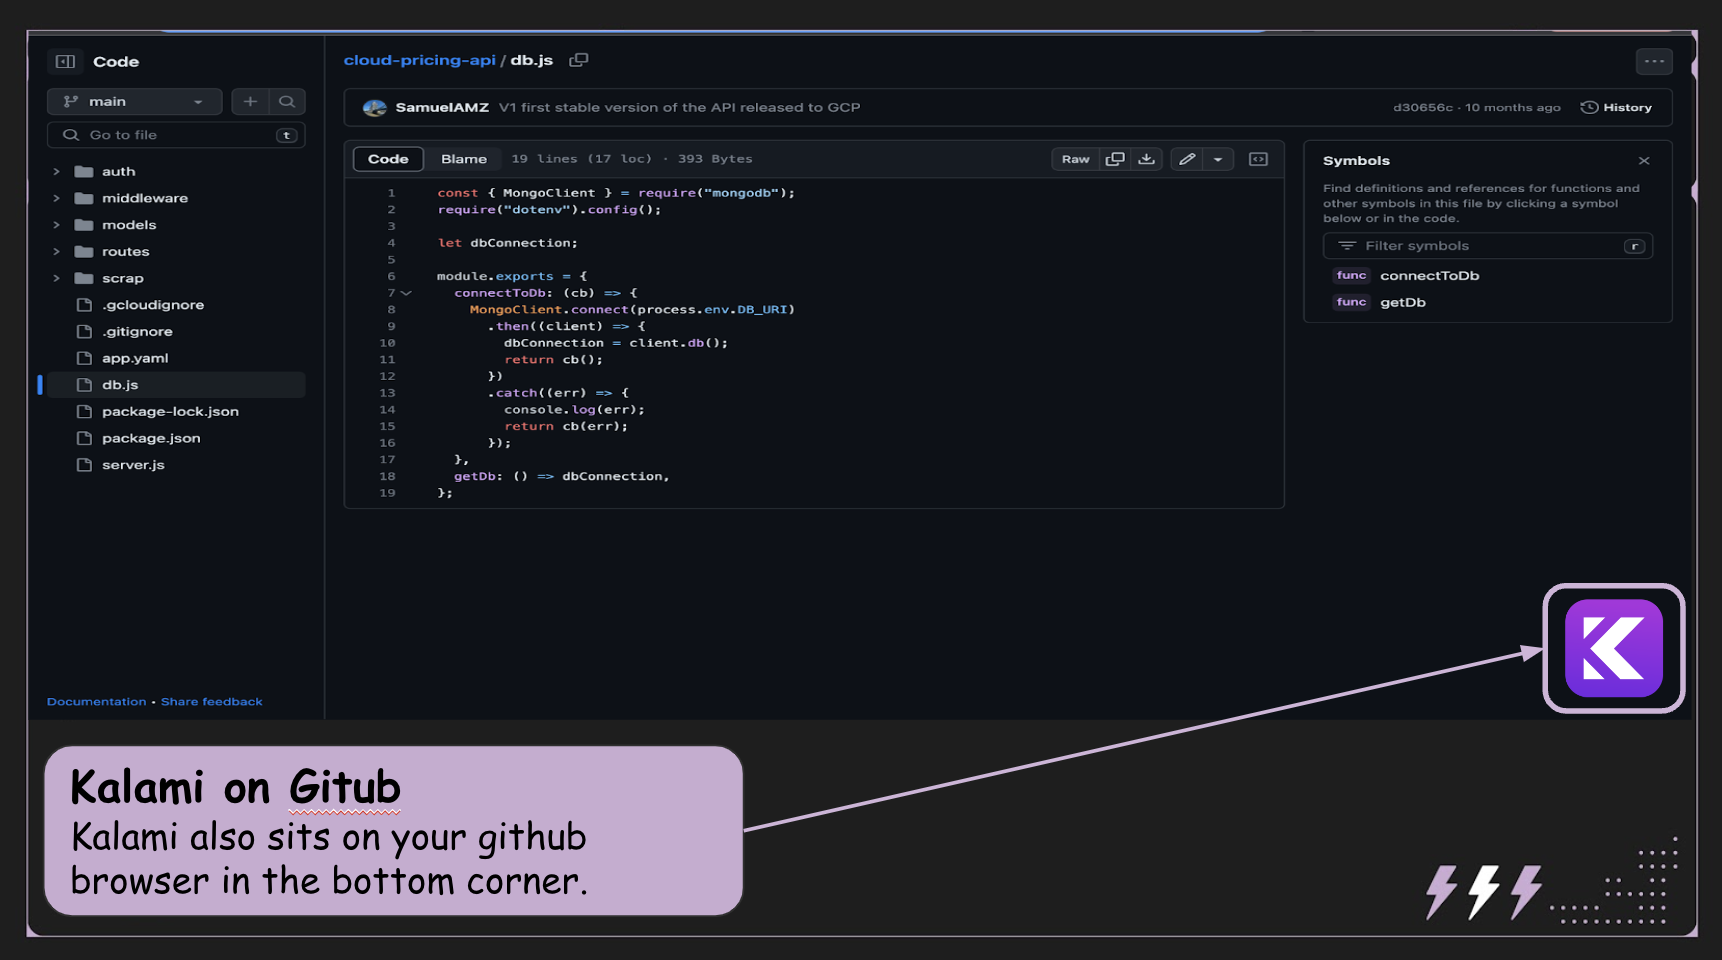1722x960 pixels.
Task: Open the app.yaml file
Action: 135,358
